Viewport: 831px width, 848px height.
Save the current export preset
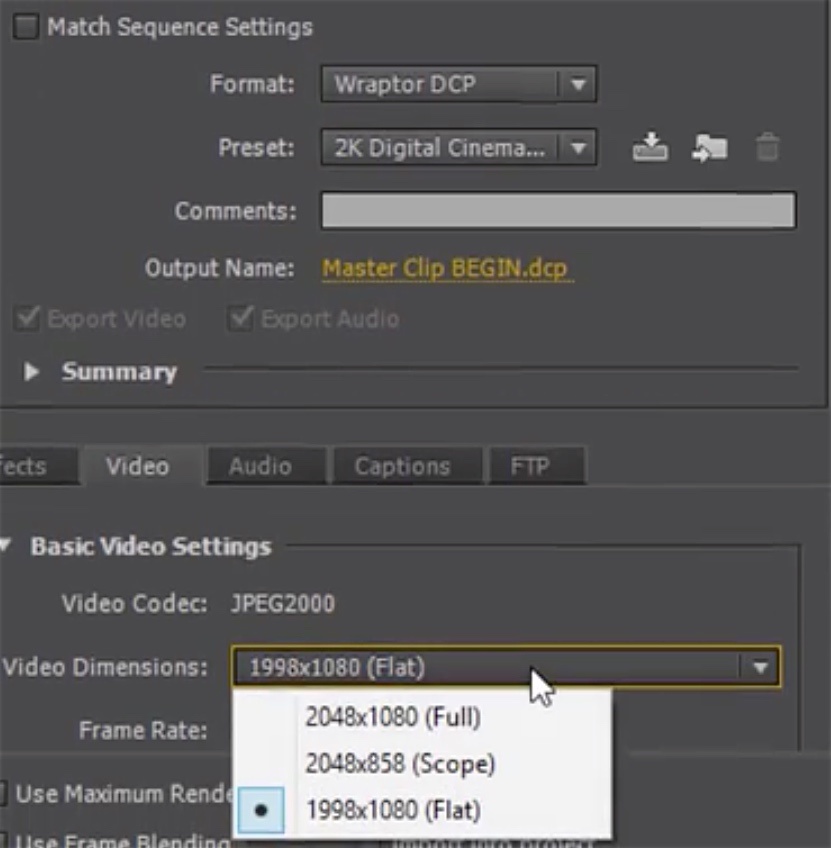point(651,146)
